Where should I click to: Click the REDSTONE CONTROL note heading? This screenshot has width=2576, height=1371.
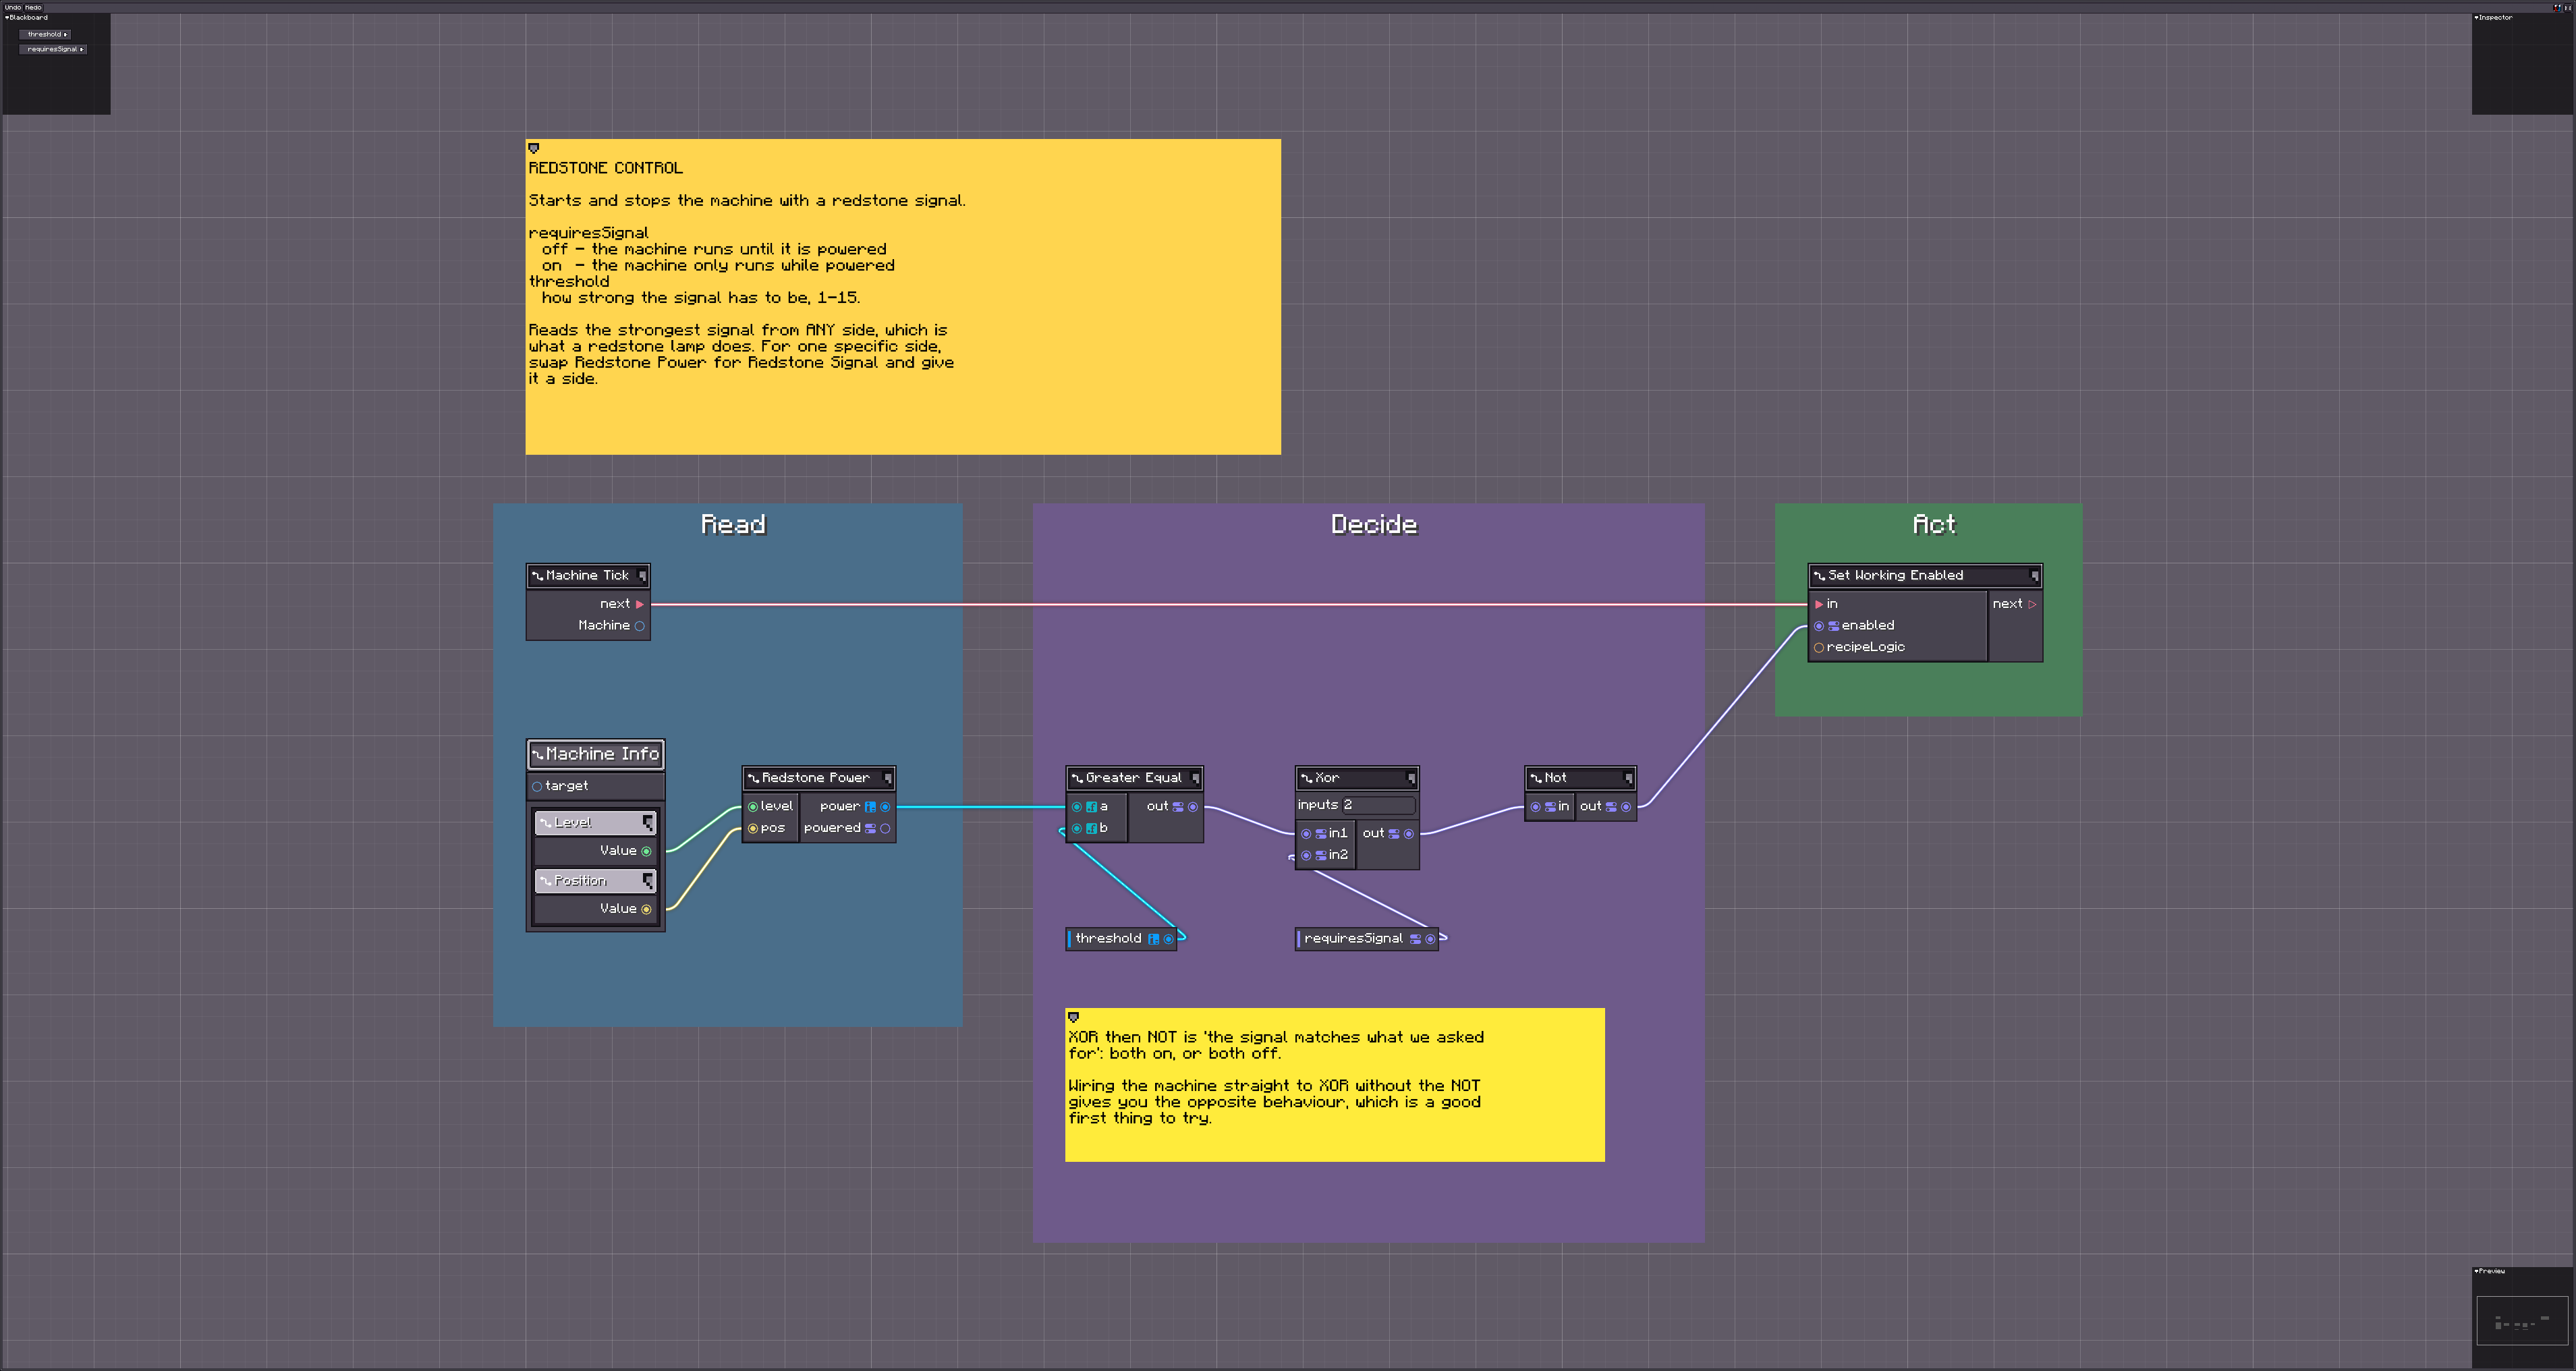606,168
